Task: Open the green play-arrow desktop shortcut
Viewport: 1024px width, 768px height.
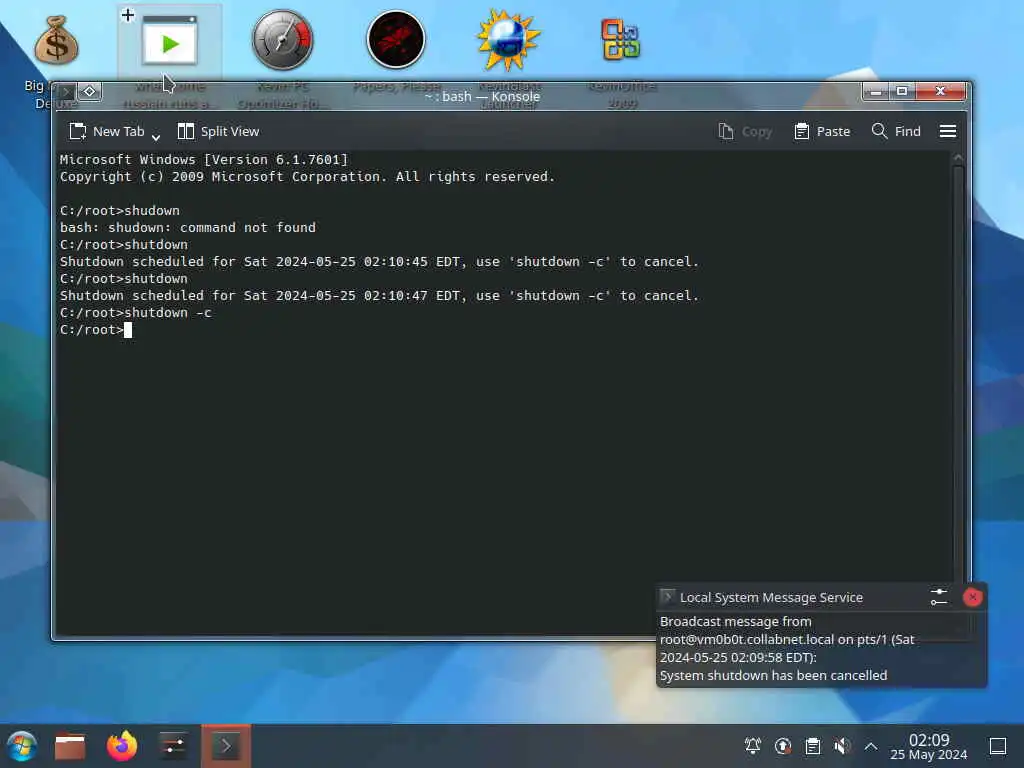Action: click(x=169, y=40)
